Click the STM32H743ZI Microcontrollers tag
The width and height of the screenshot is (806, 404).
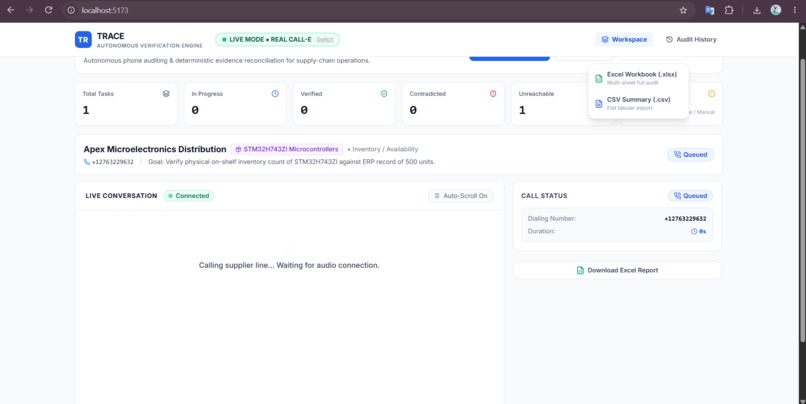[x=287, y=149]
